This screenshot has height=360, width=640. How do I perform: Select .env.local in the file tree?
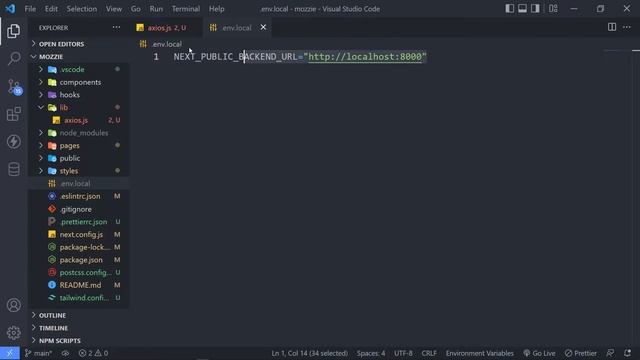coord(79,183)
